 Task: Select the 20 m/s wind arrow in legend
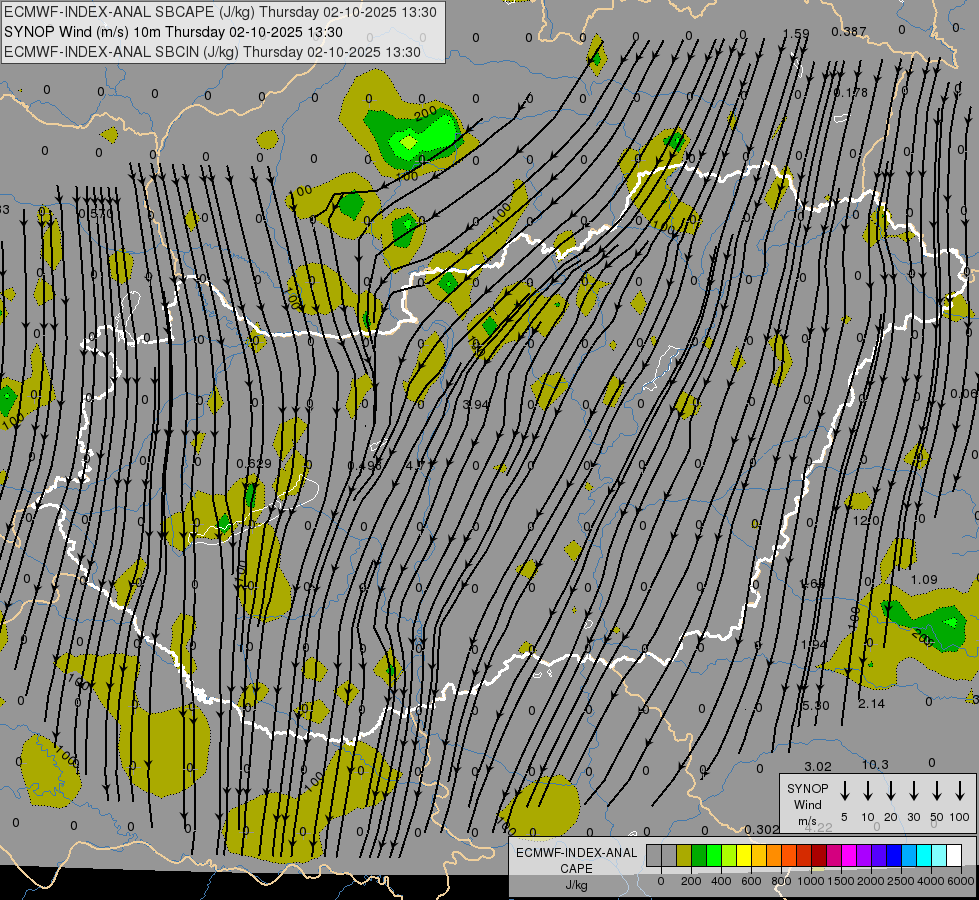(890, 791)
